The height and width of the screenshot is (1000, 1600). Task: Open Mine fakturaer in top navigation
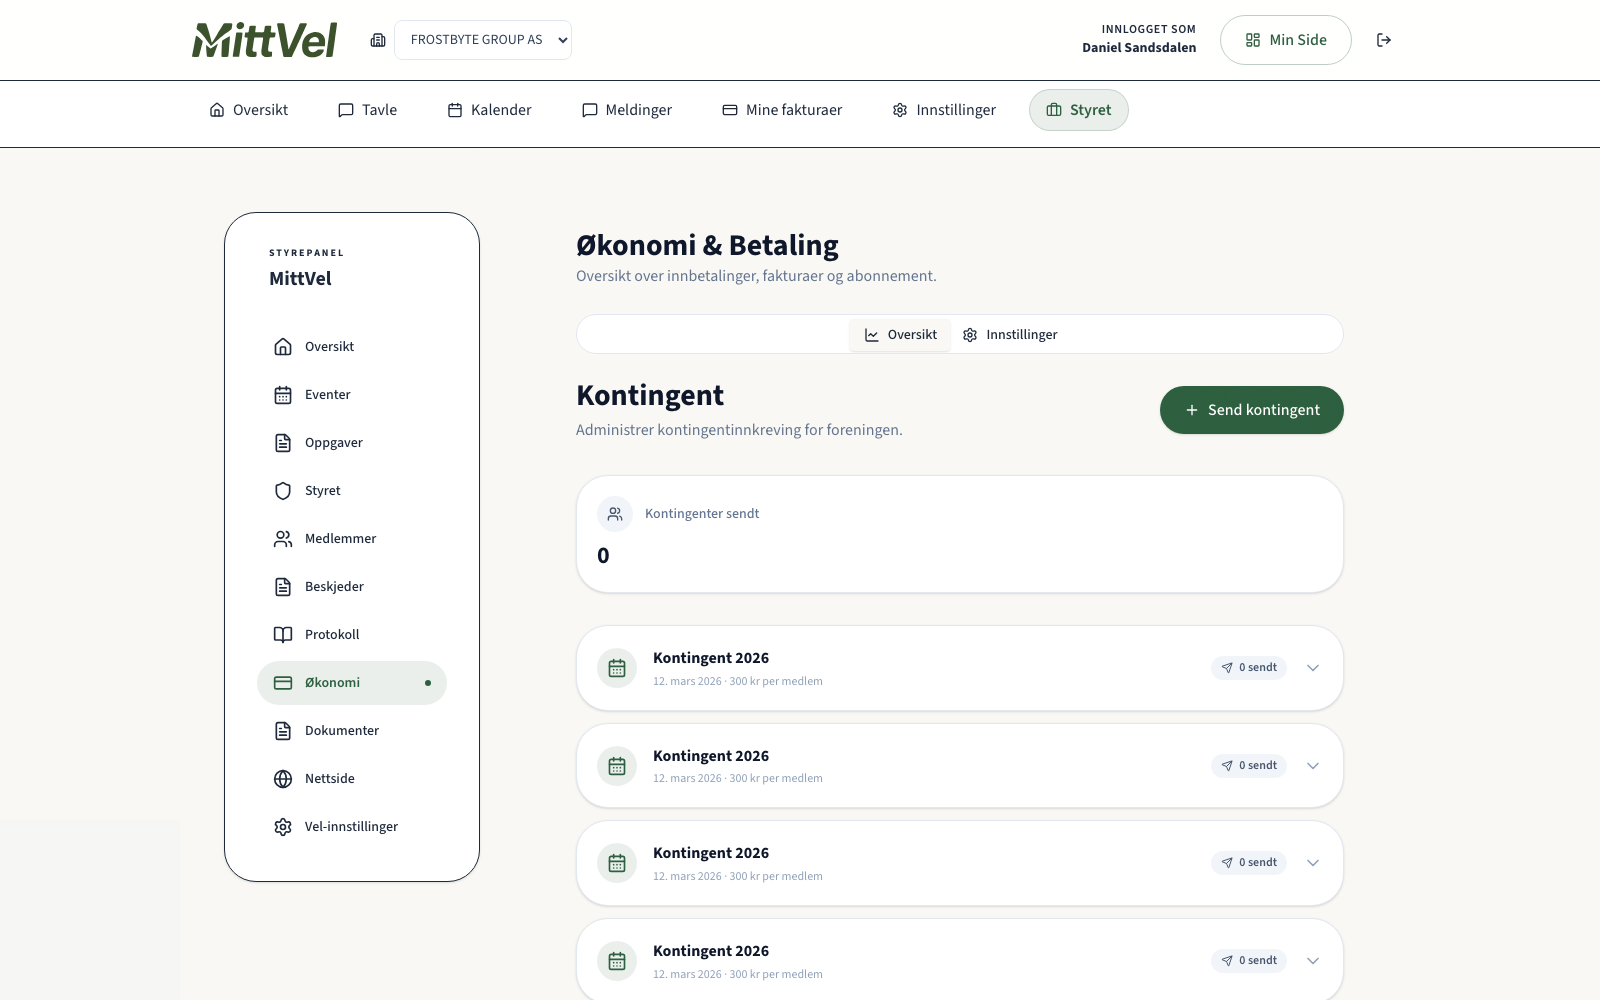click(782, 110)
